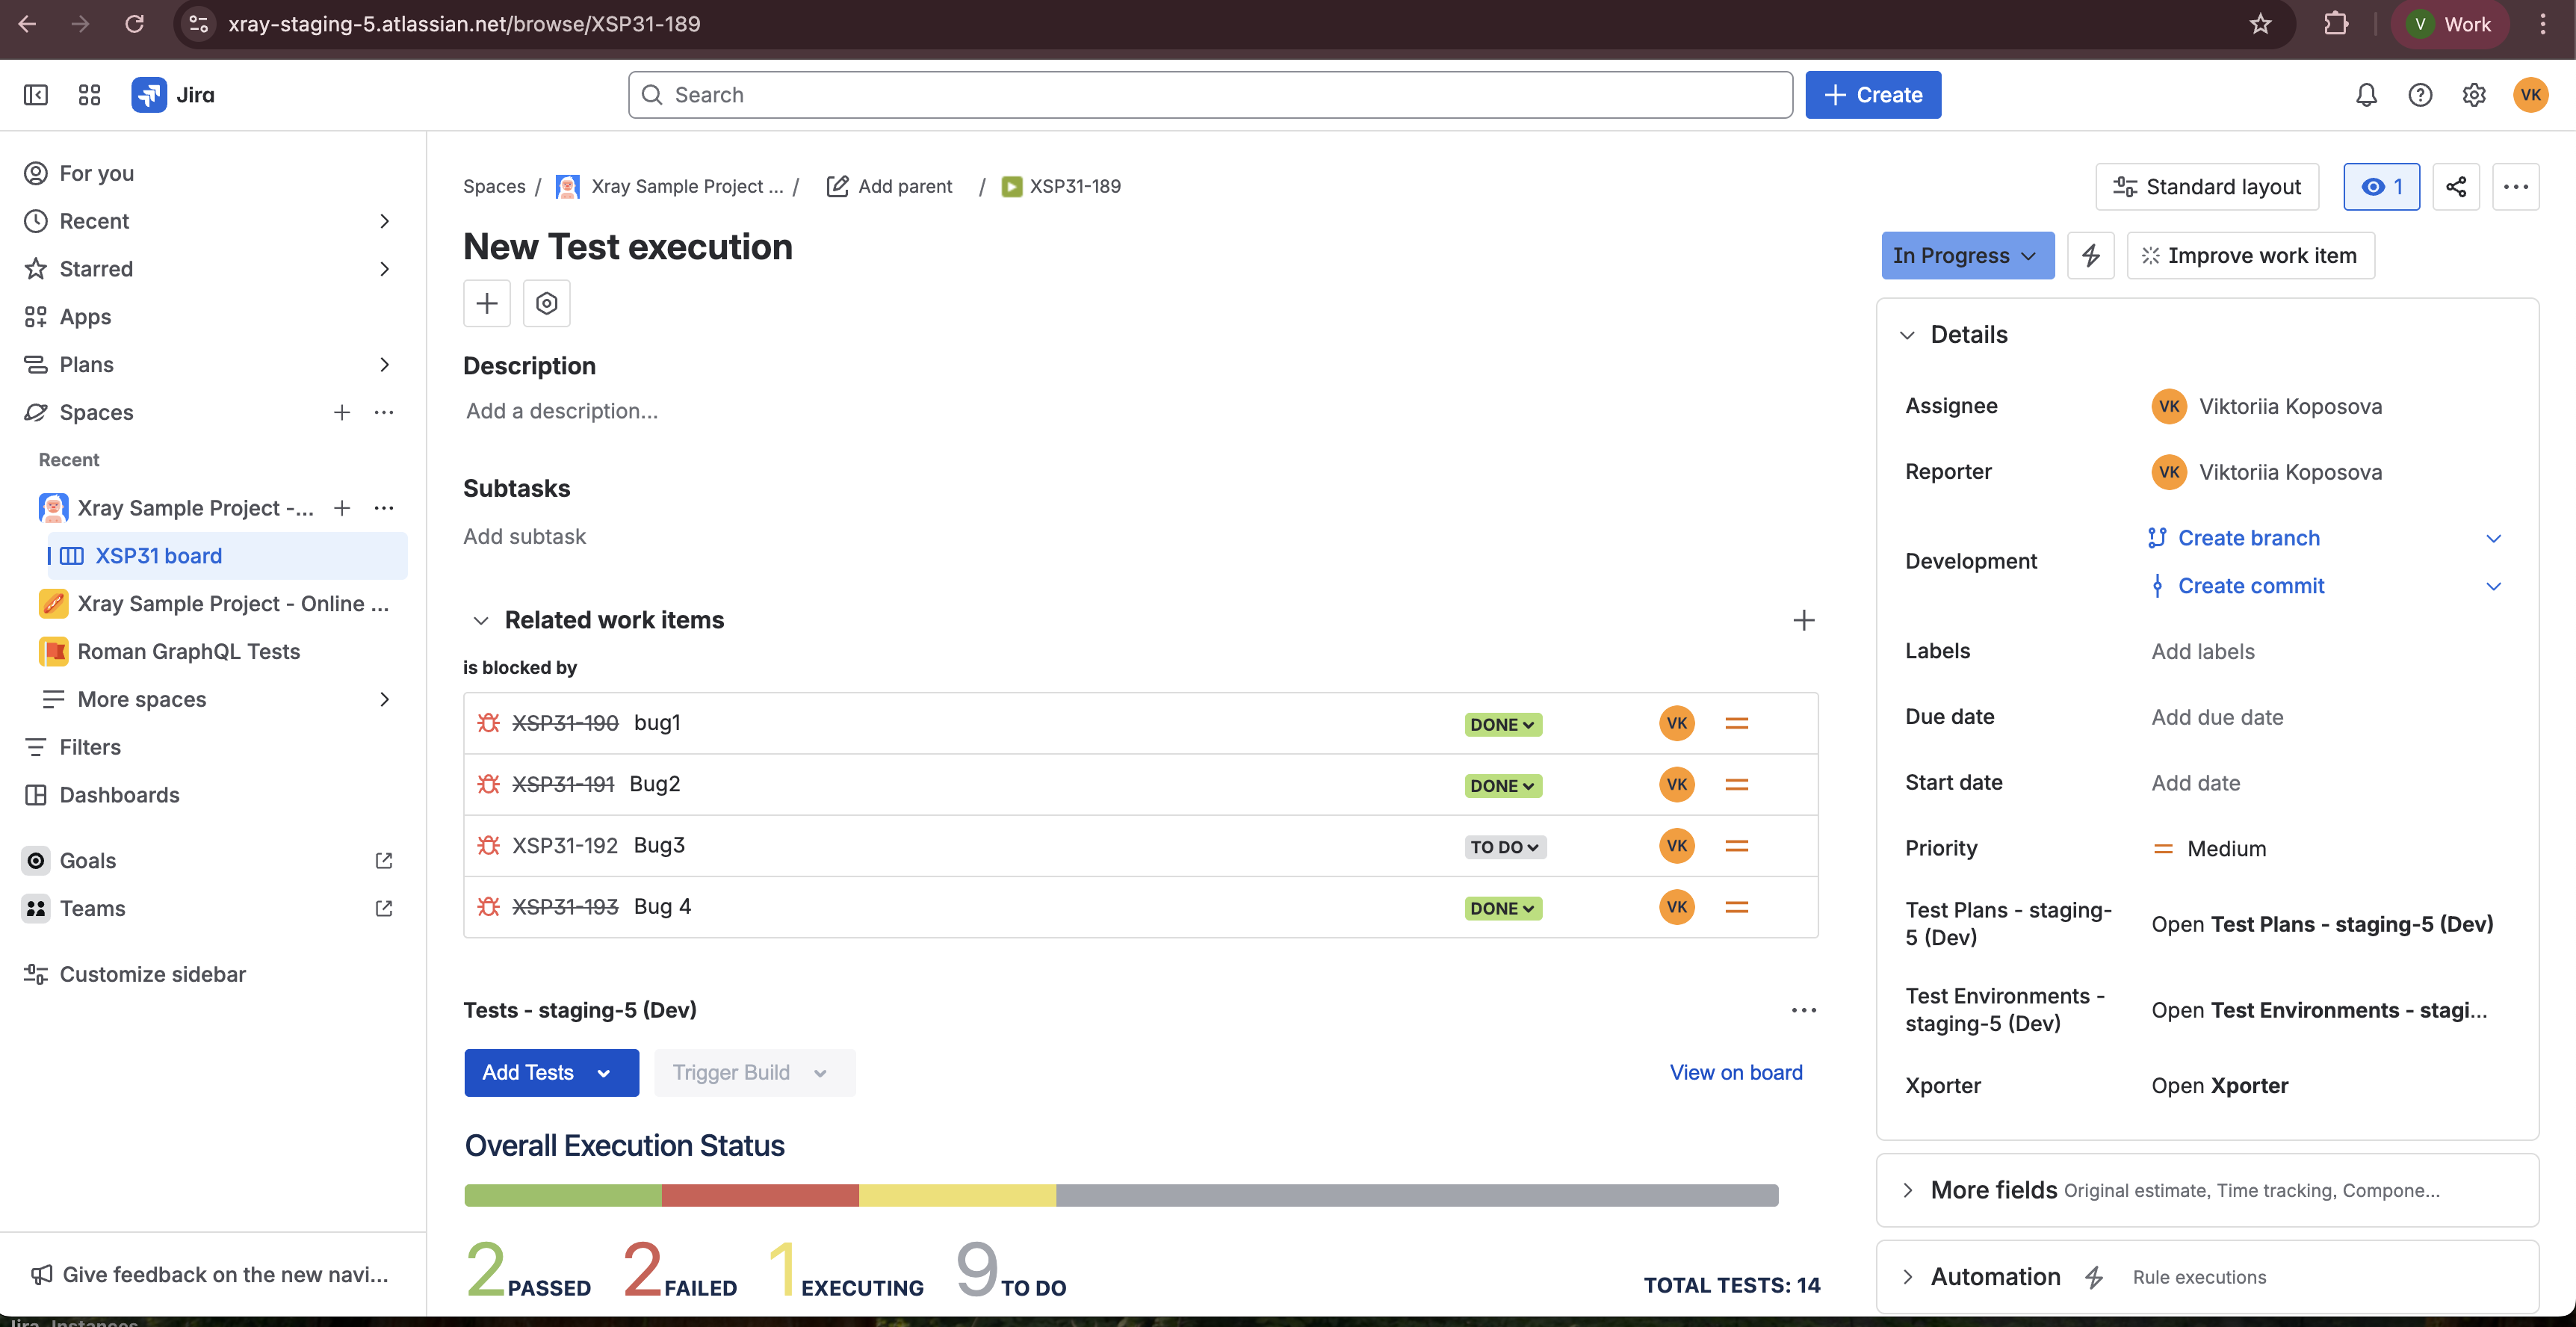The height and width of the screenshot is (1327, 2576).
Task: Click the share icon button
Action: [2456, 187]
